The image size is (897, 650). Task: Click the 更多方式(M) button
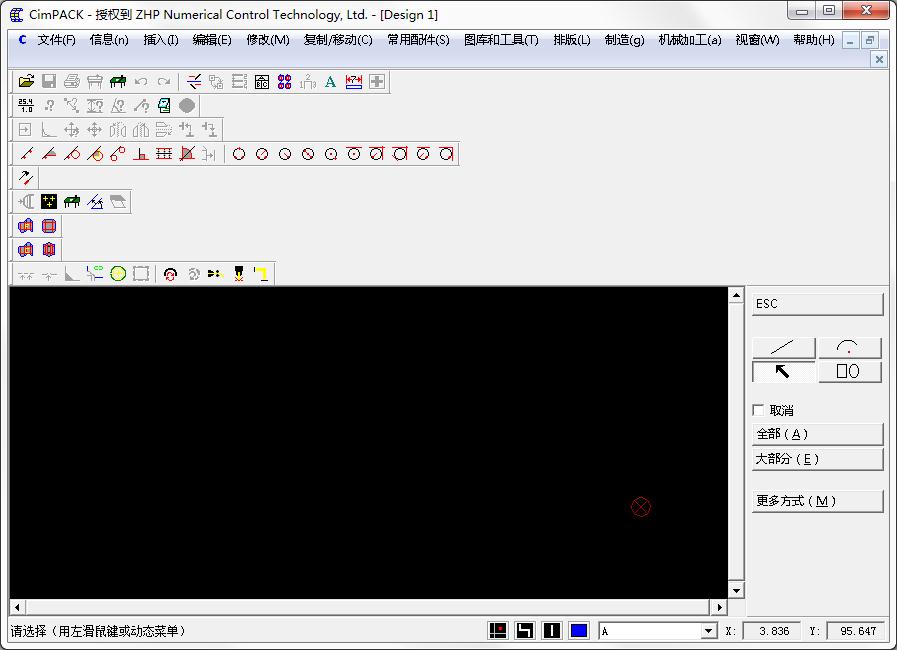[x=817, y=501]
